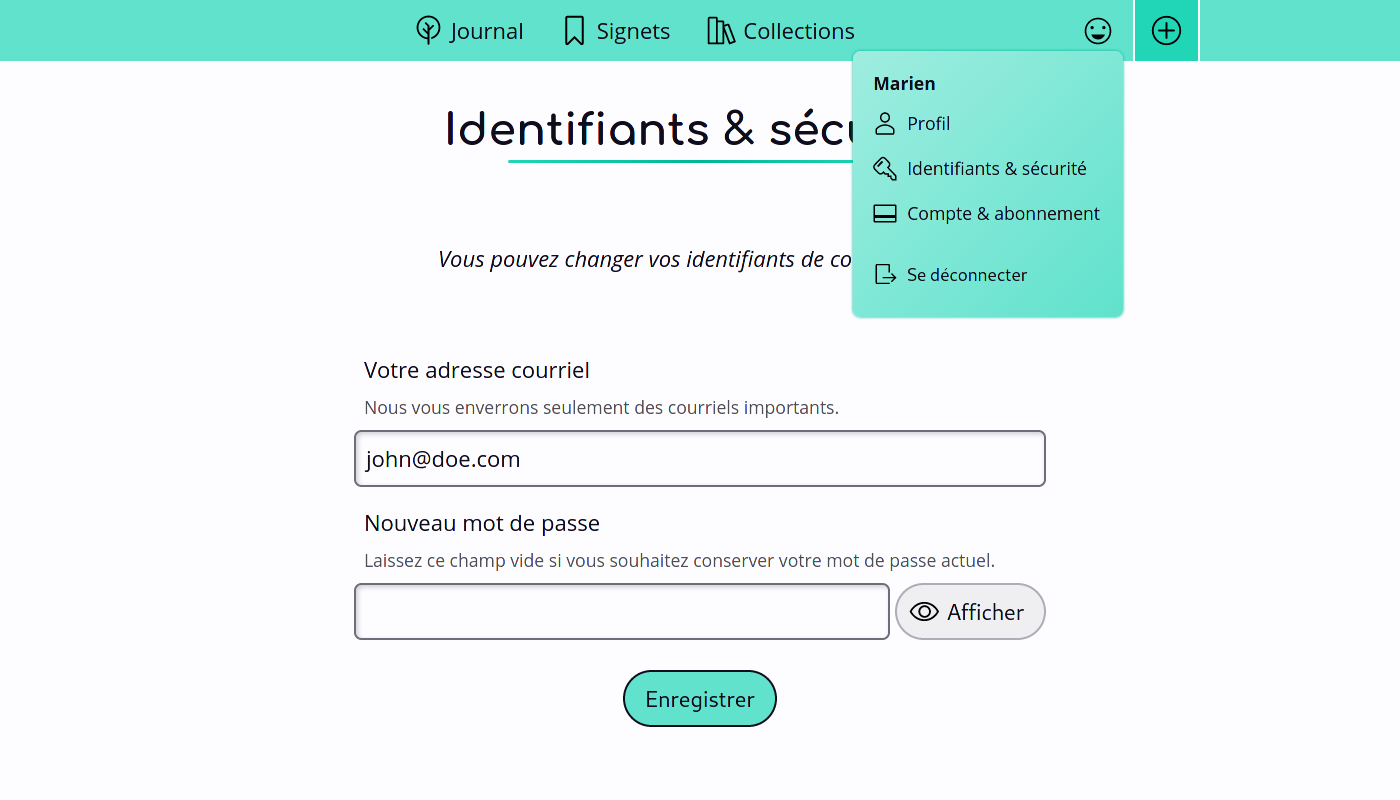Select Compte & abonnement in the user menu
This screenshot has height=800, width=1400.
click(x=1003, y=213)
